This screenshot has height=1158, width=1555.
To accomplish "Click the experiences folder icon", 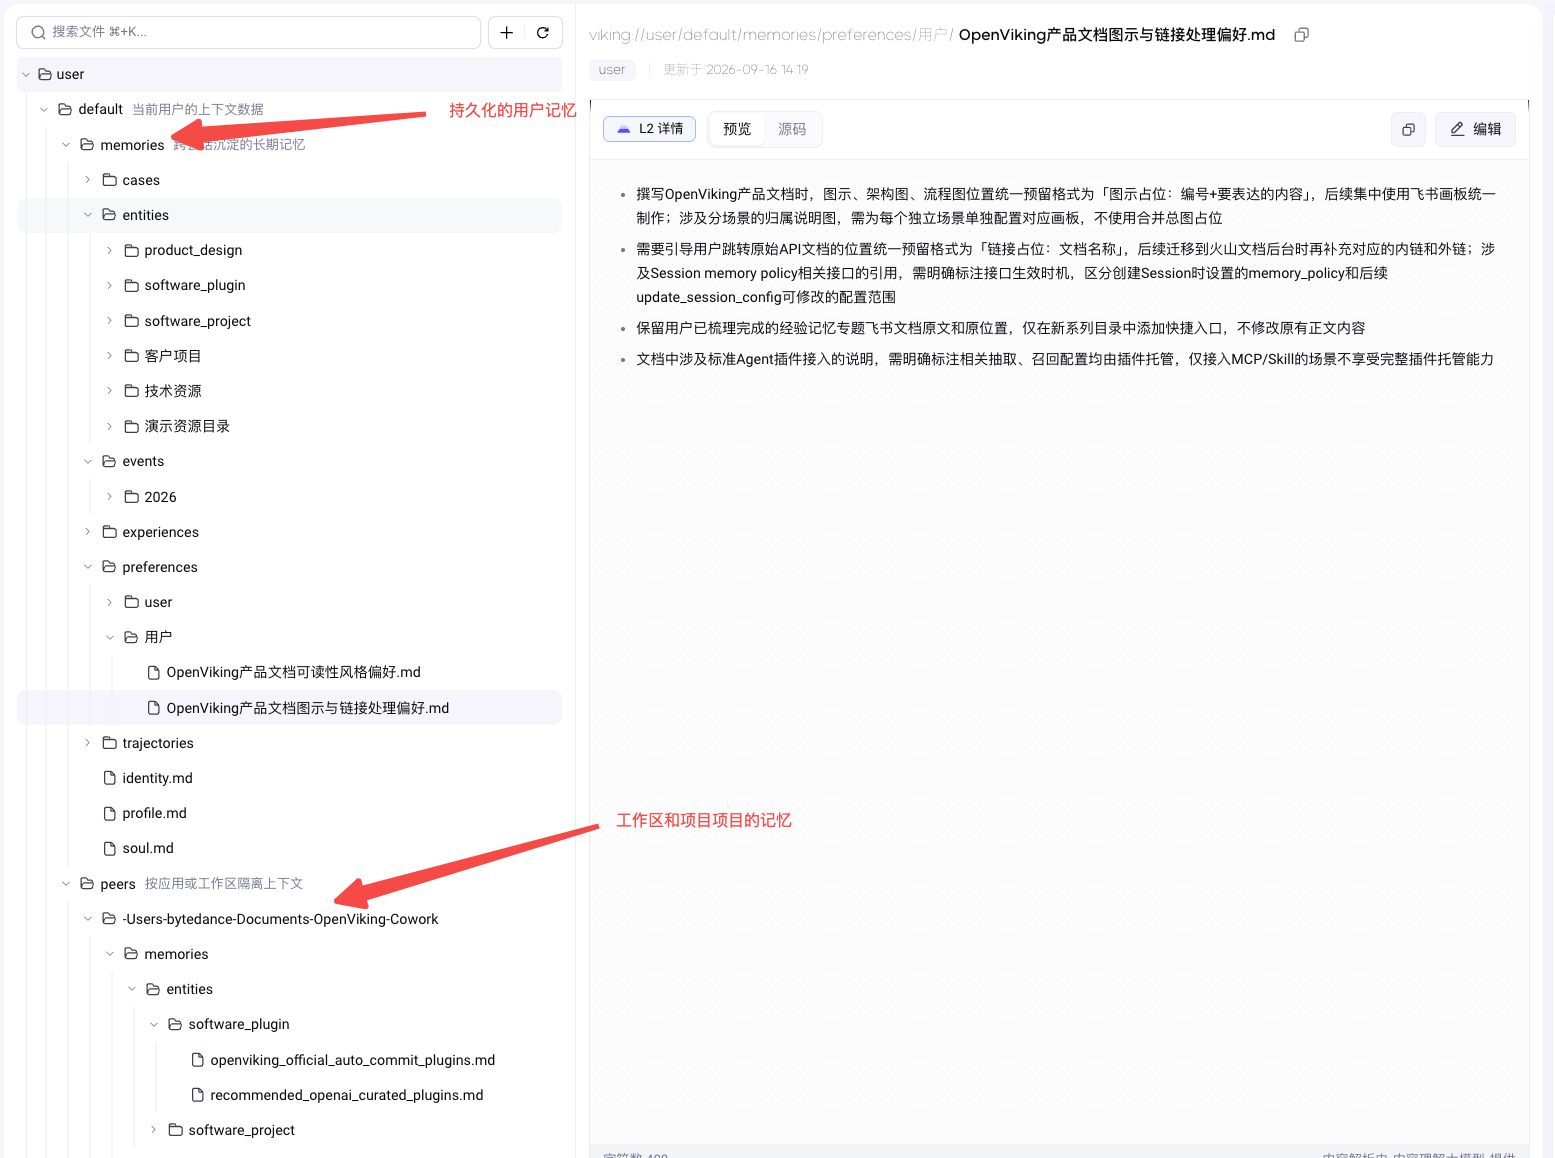I will point(109,532).
